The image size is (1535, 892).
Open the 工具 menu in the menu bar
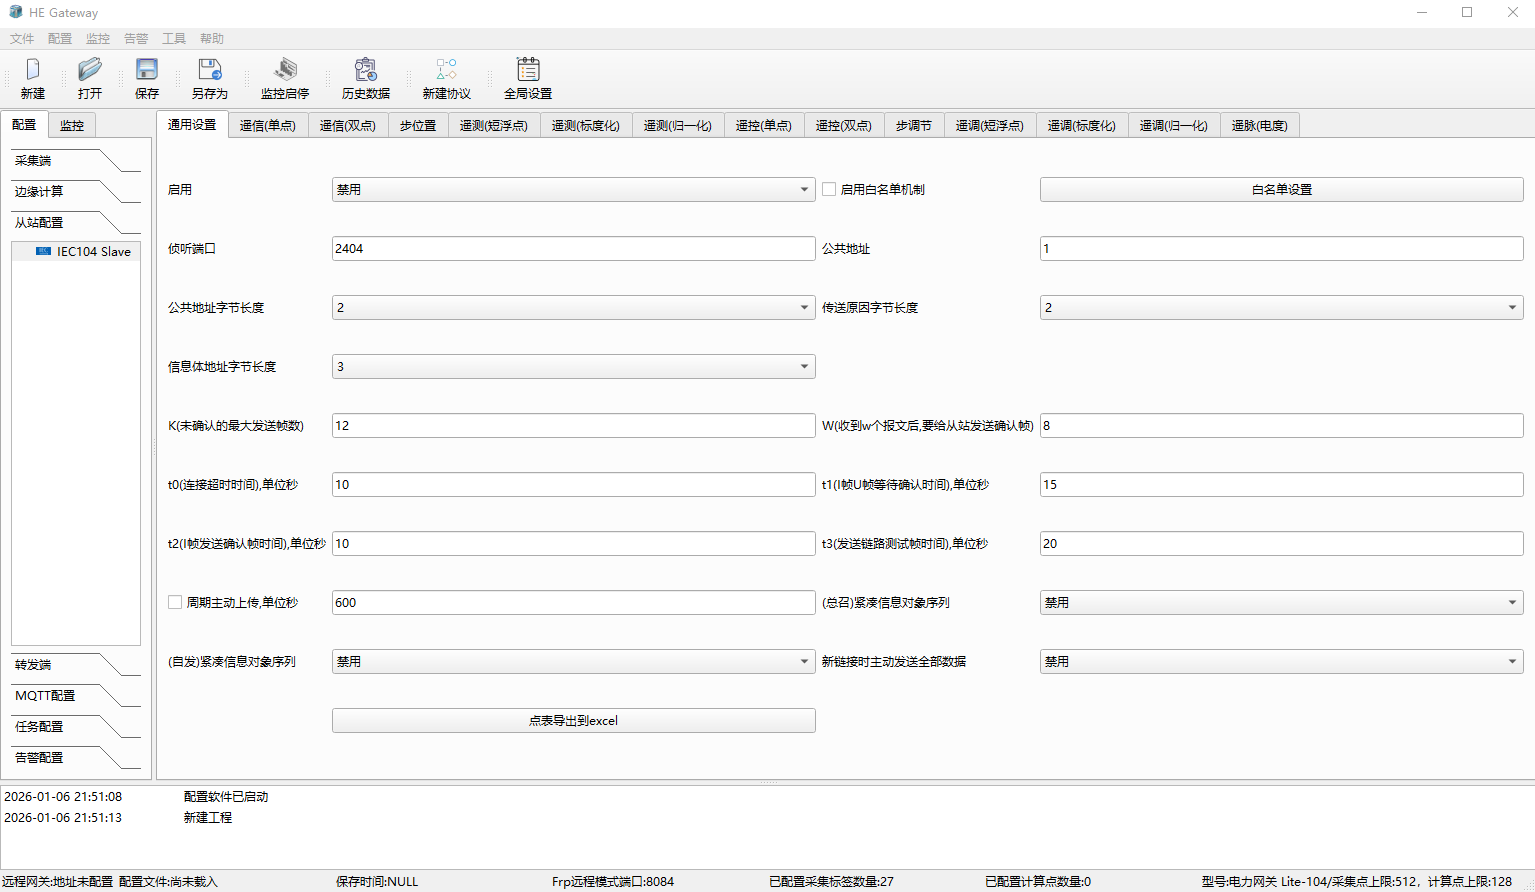(174, 39)
